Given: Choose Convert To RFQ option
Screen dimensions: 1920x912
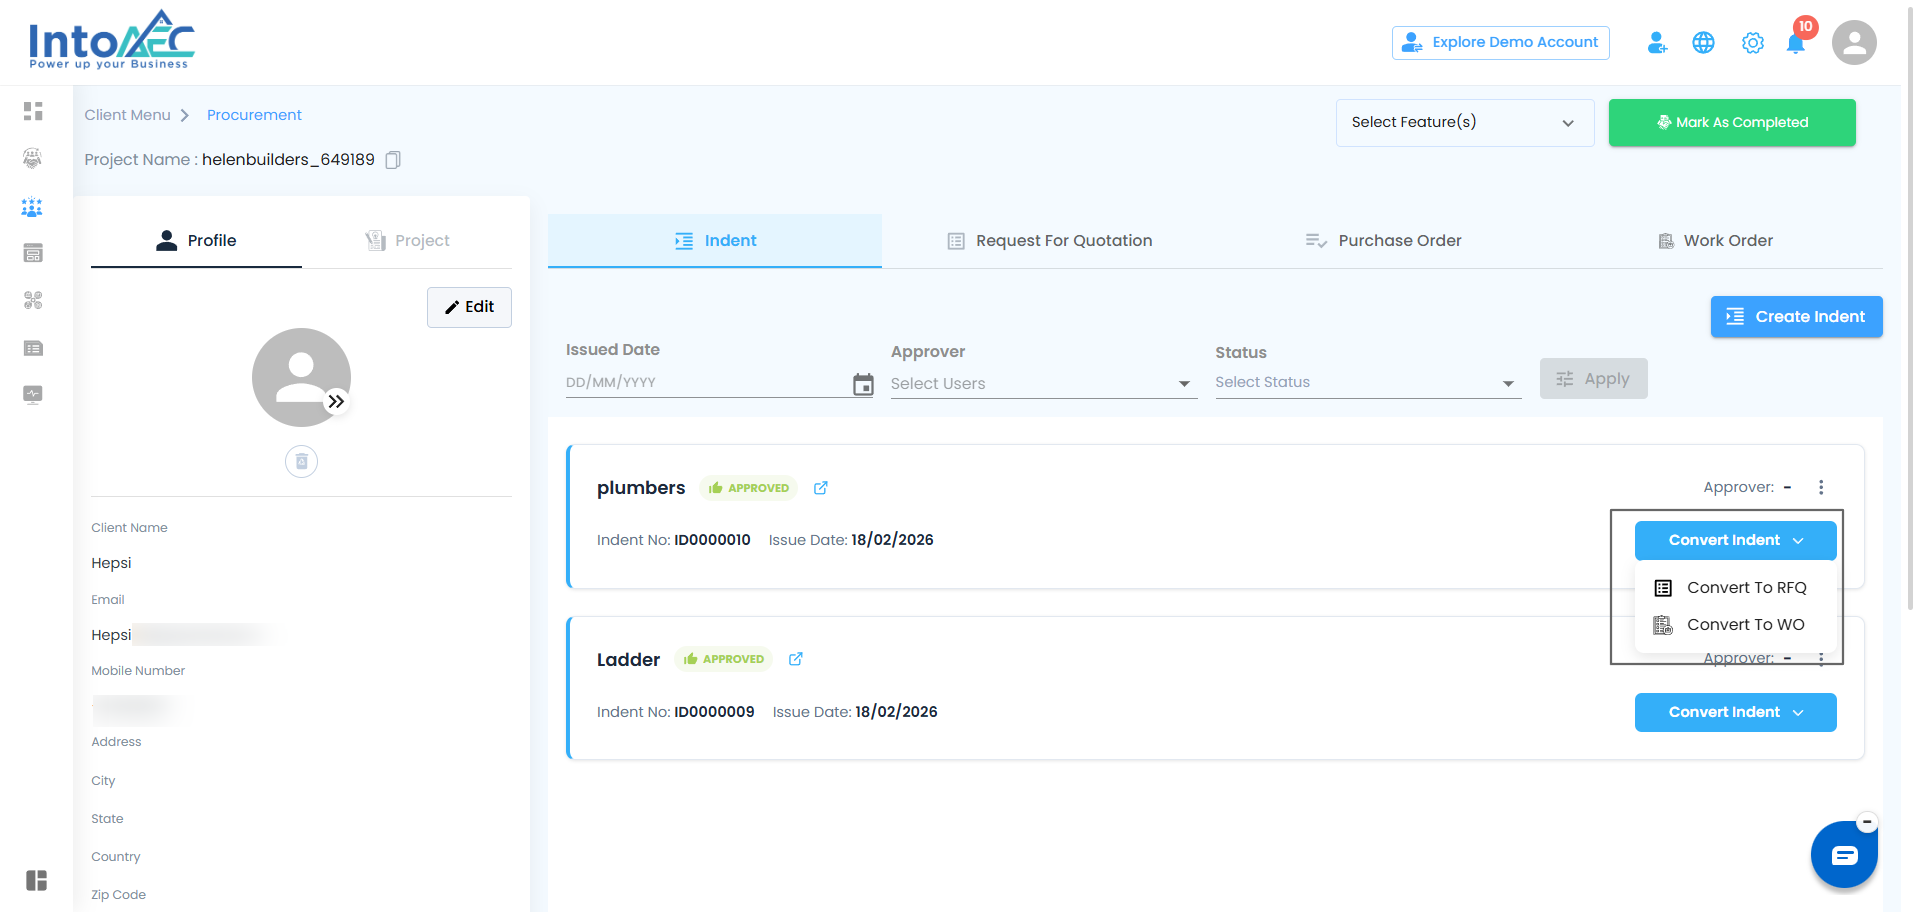Looking at the screenshot, I should point(1736,588).
